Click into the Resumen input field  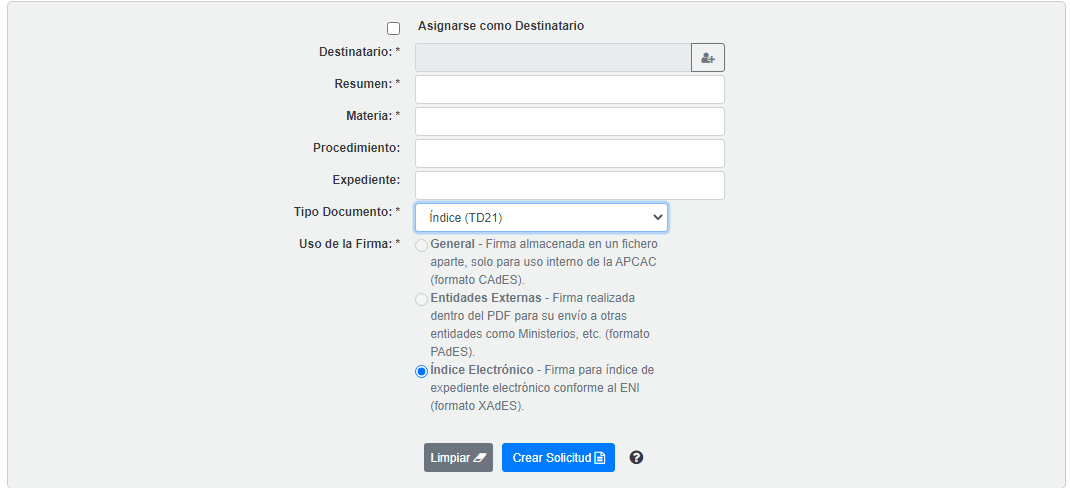[x=570, y=89]
